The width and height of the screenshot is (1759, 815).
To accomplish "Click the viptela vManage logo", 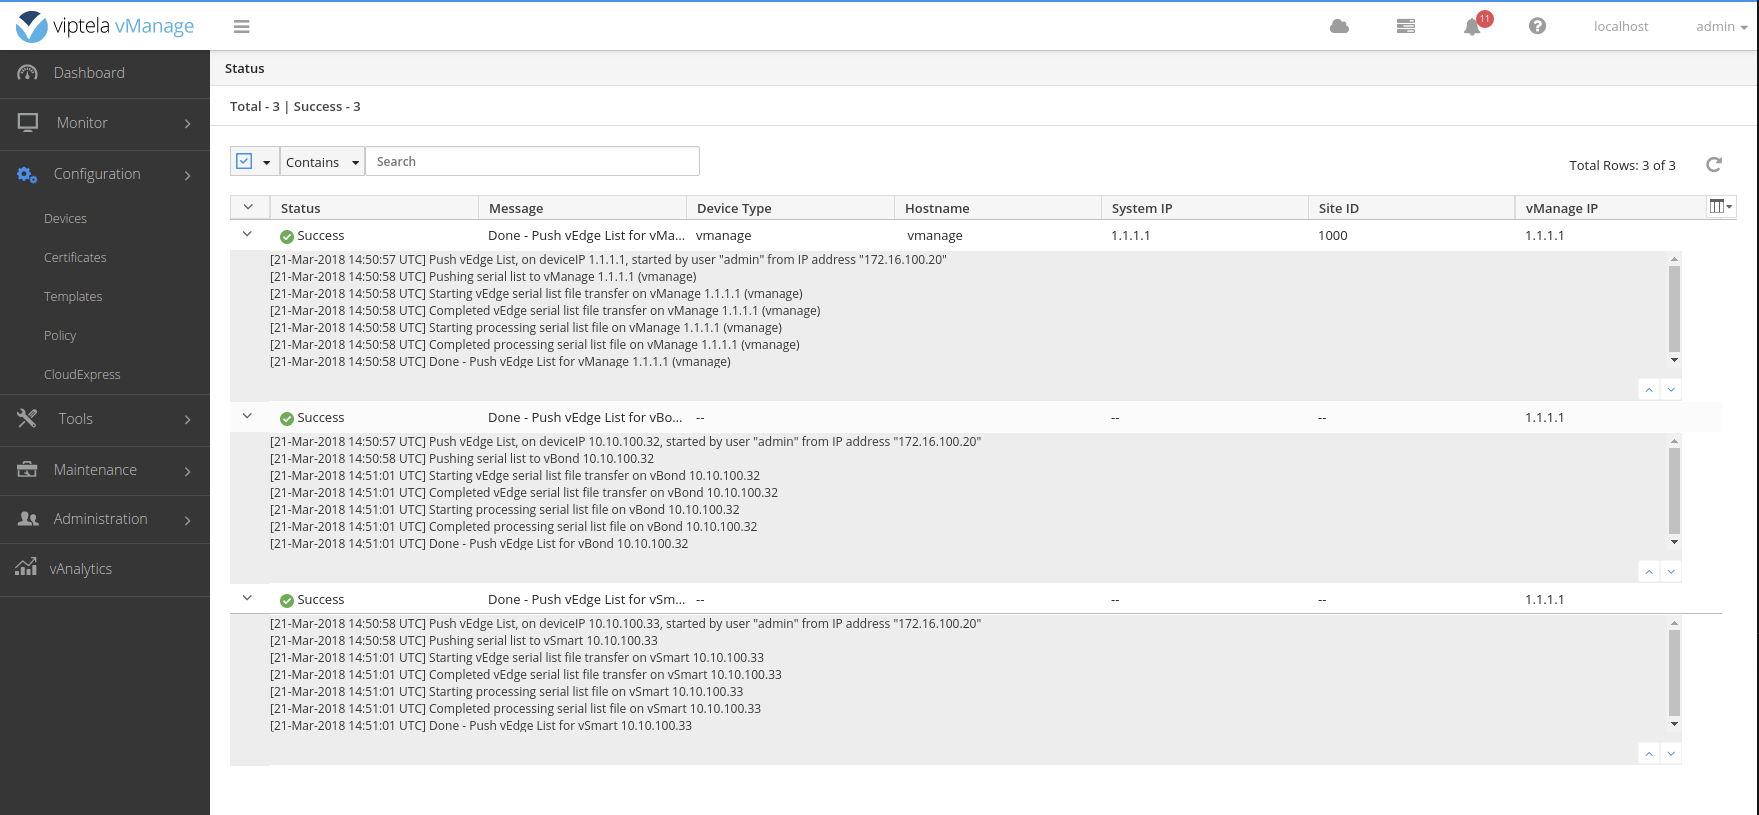I will tap(105, 27).
